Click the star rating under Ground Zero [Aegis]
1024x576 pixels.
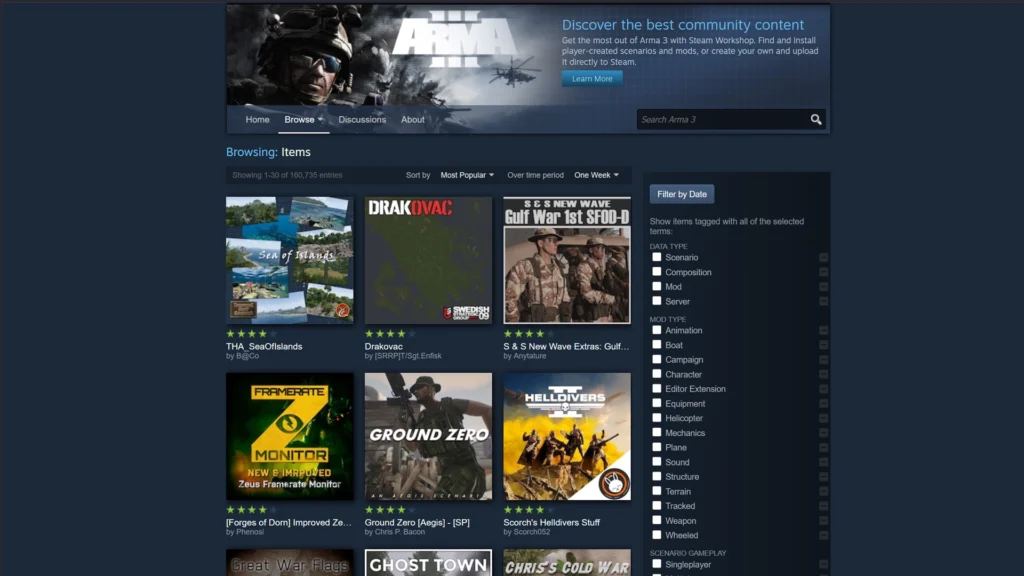[x=390, y=509]
